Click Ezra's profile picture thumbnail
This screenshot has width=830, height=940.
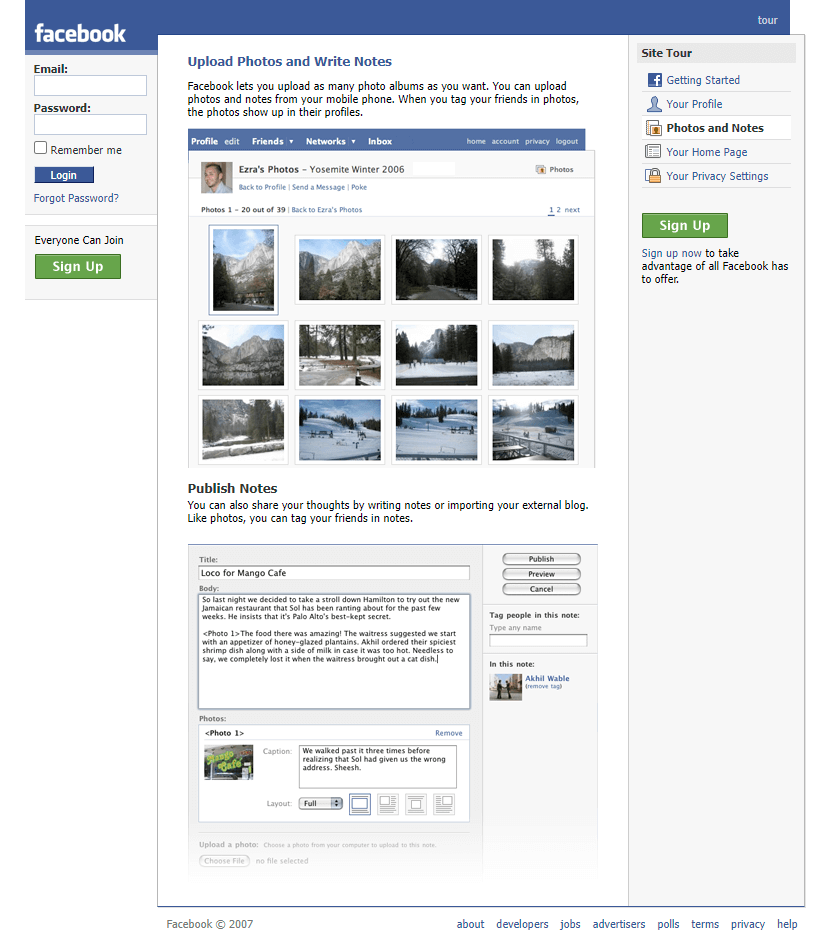216,177
